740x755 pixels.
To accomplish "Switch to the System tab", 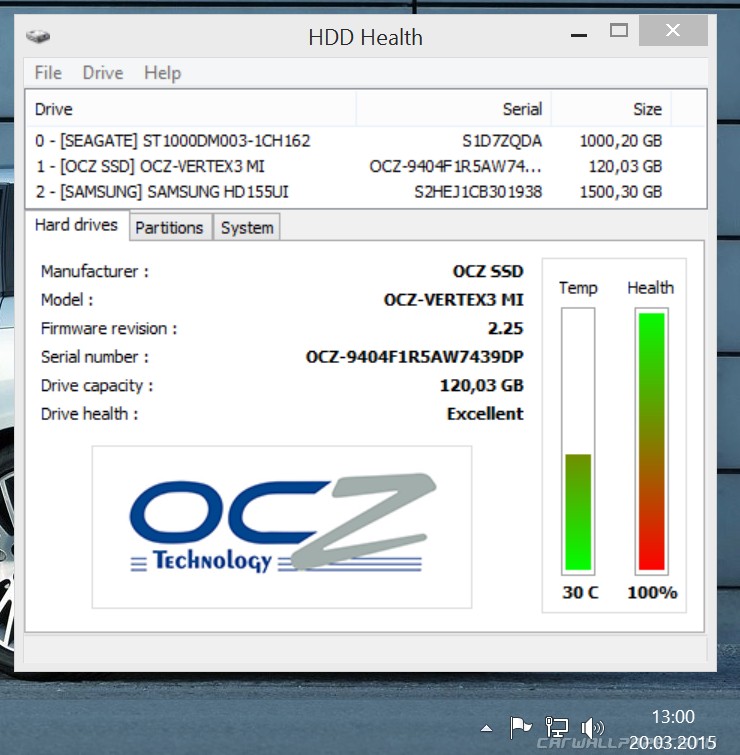I will (x=247, y=227).
